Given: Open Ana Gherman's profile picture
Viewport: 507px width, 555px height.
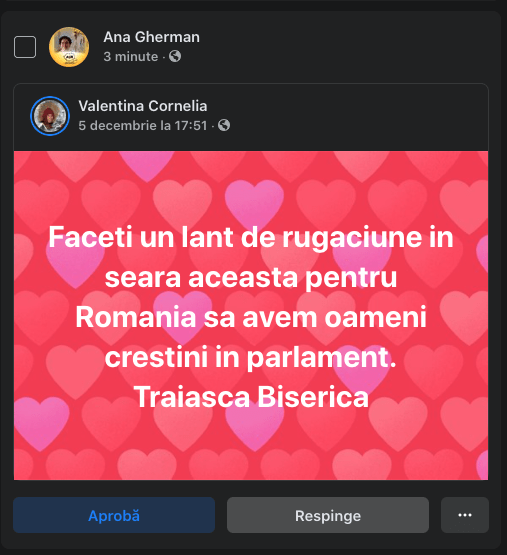Looking at the screenshot, I should coord(69,47).
